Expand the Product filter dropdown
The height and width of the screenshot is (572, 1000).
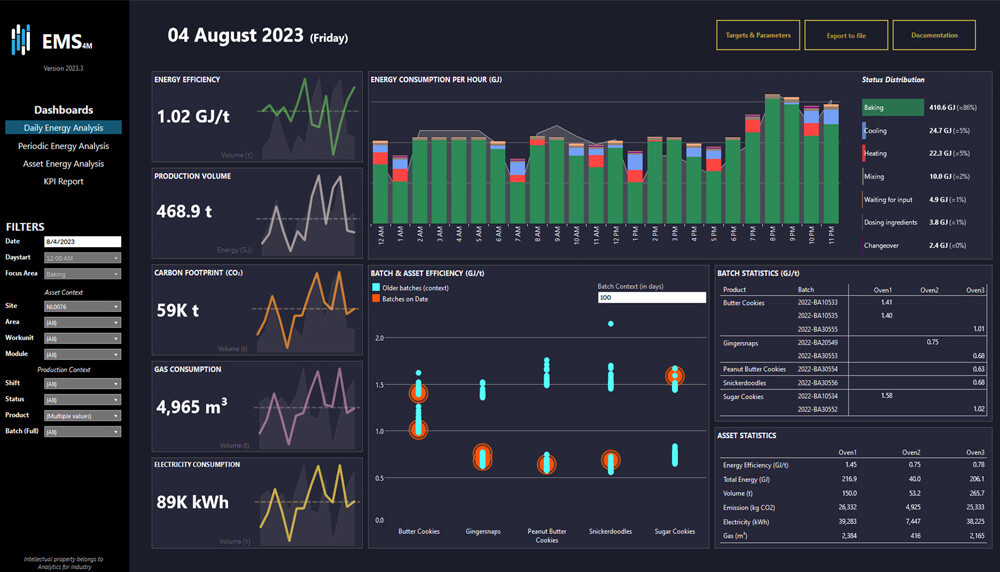click(82, 415)
